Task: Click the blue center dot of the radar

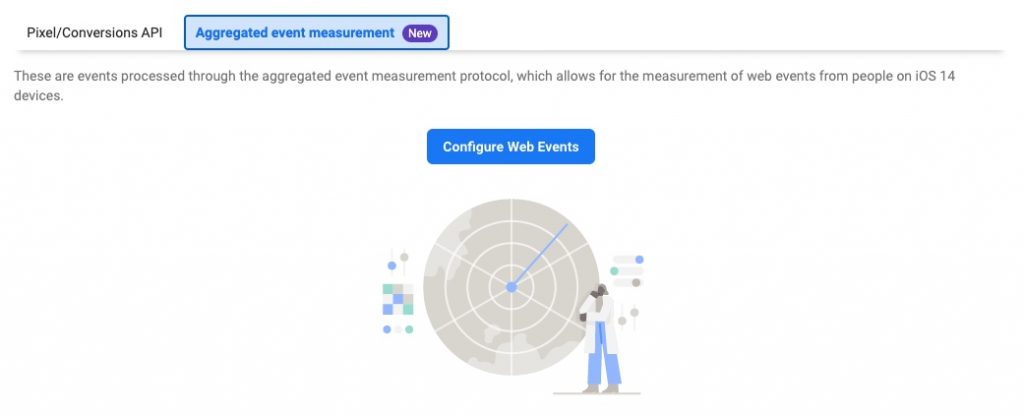Action: tap(511, 287)
